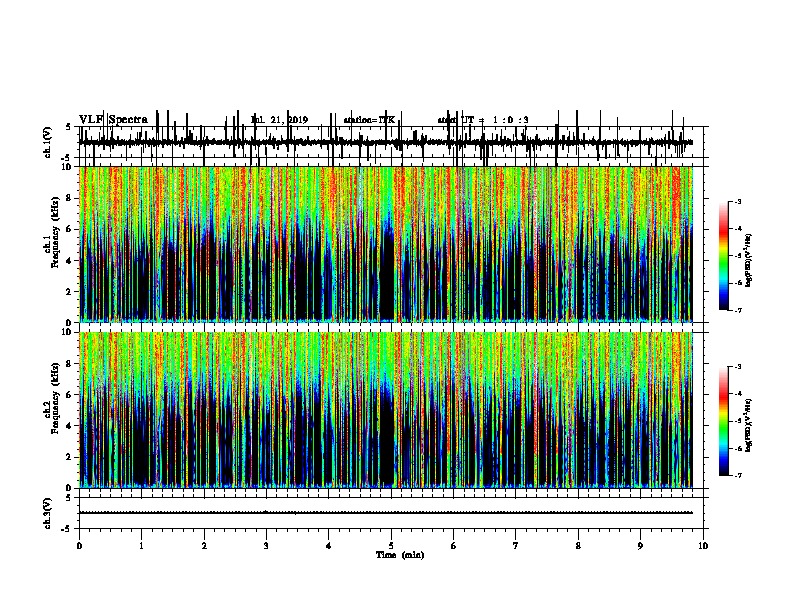Click the time axis tick label "4"
The width and height of the screenshot is (792, 612).
329,546
